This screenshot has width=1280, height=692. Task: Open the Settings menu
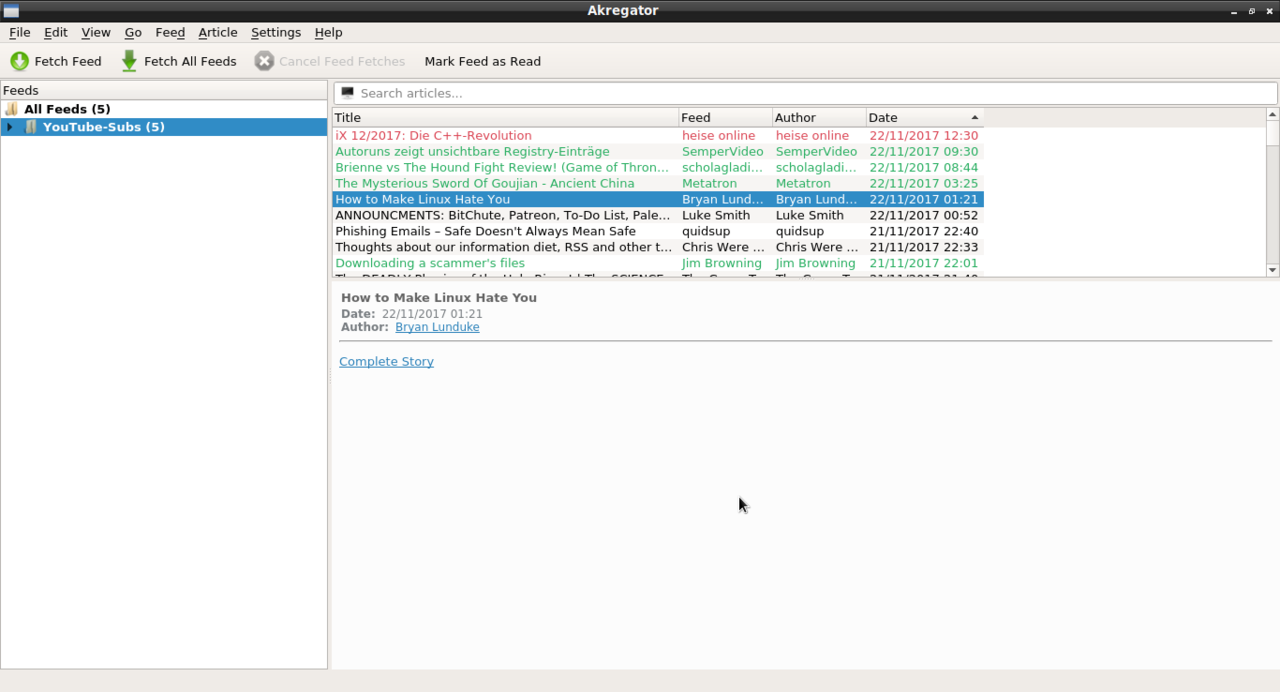[275, 32]
